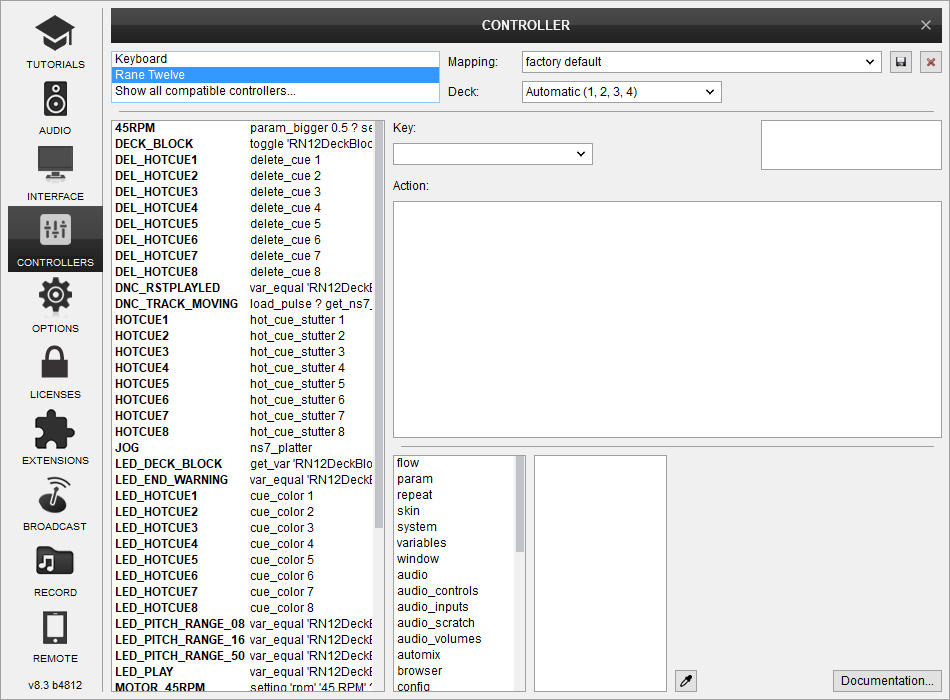Open the Broadcast settings section

point(55,504)
